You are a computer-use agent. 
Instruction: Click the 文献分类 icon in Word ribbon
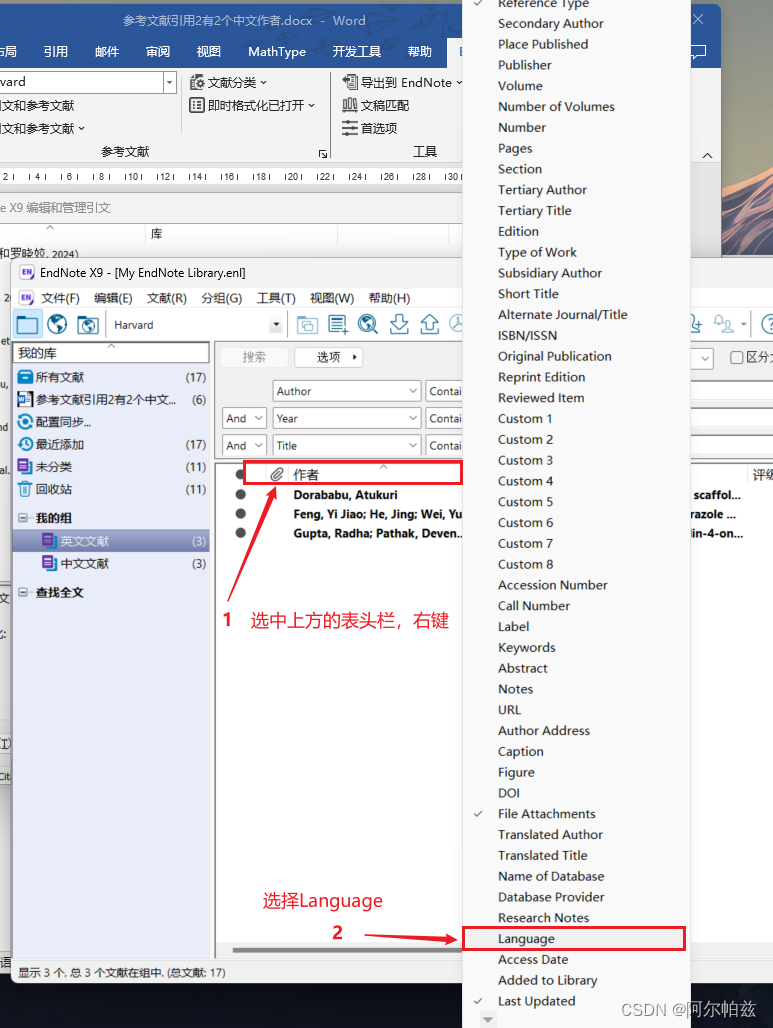coord(197,83)
